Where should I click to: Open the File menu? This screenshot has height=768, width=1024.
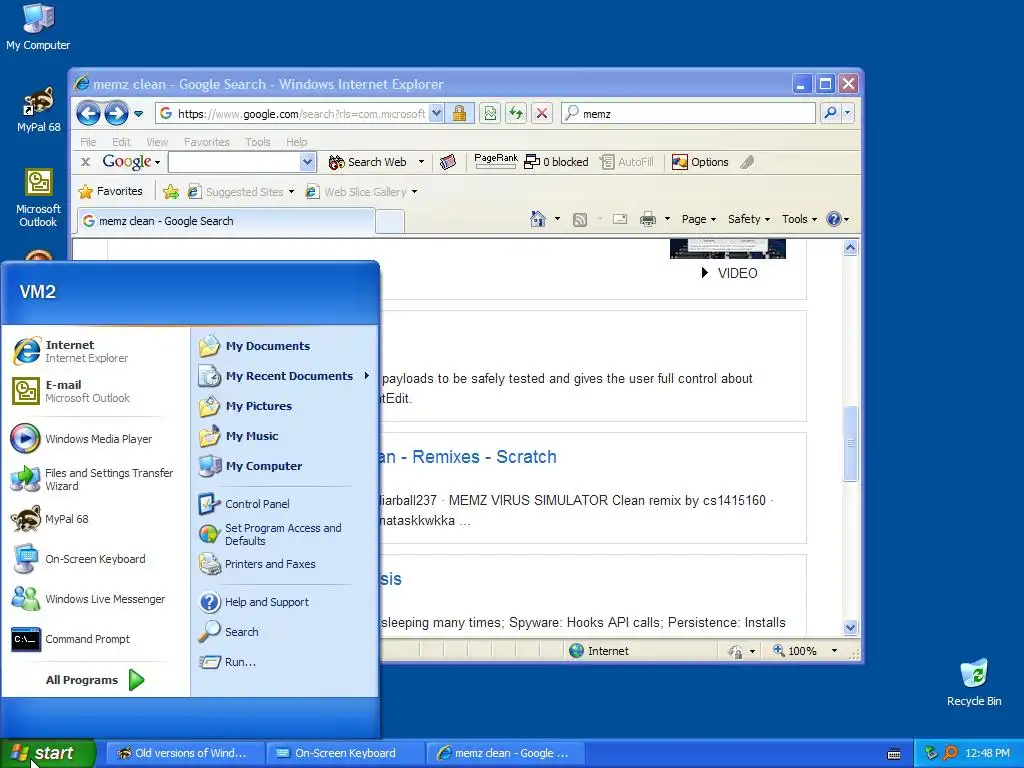tap(88, 142)
